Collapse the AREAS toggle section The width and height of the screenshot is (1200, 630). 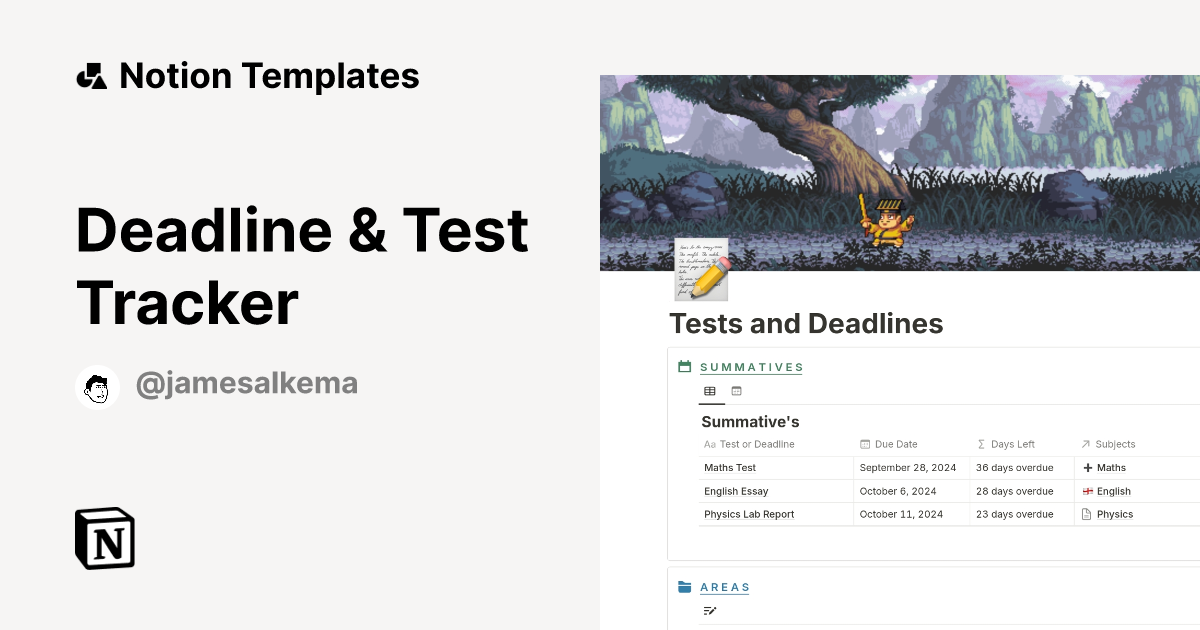coord(725,587)
